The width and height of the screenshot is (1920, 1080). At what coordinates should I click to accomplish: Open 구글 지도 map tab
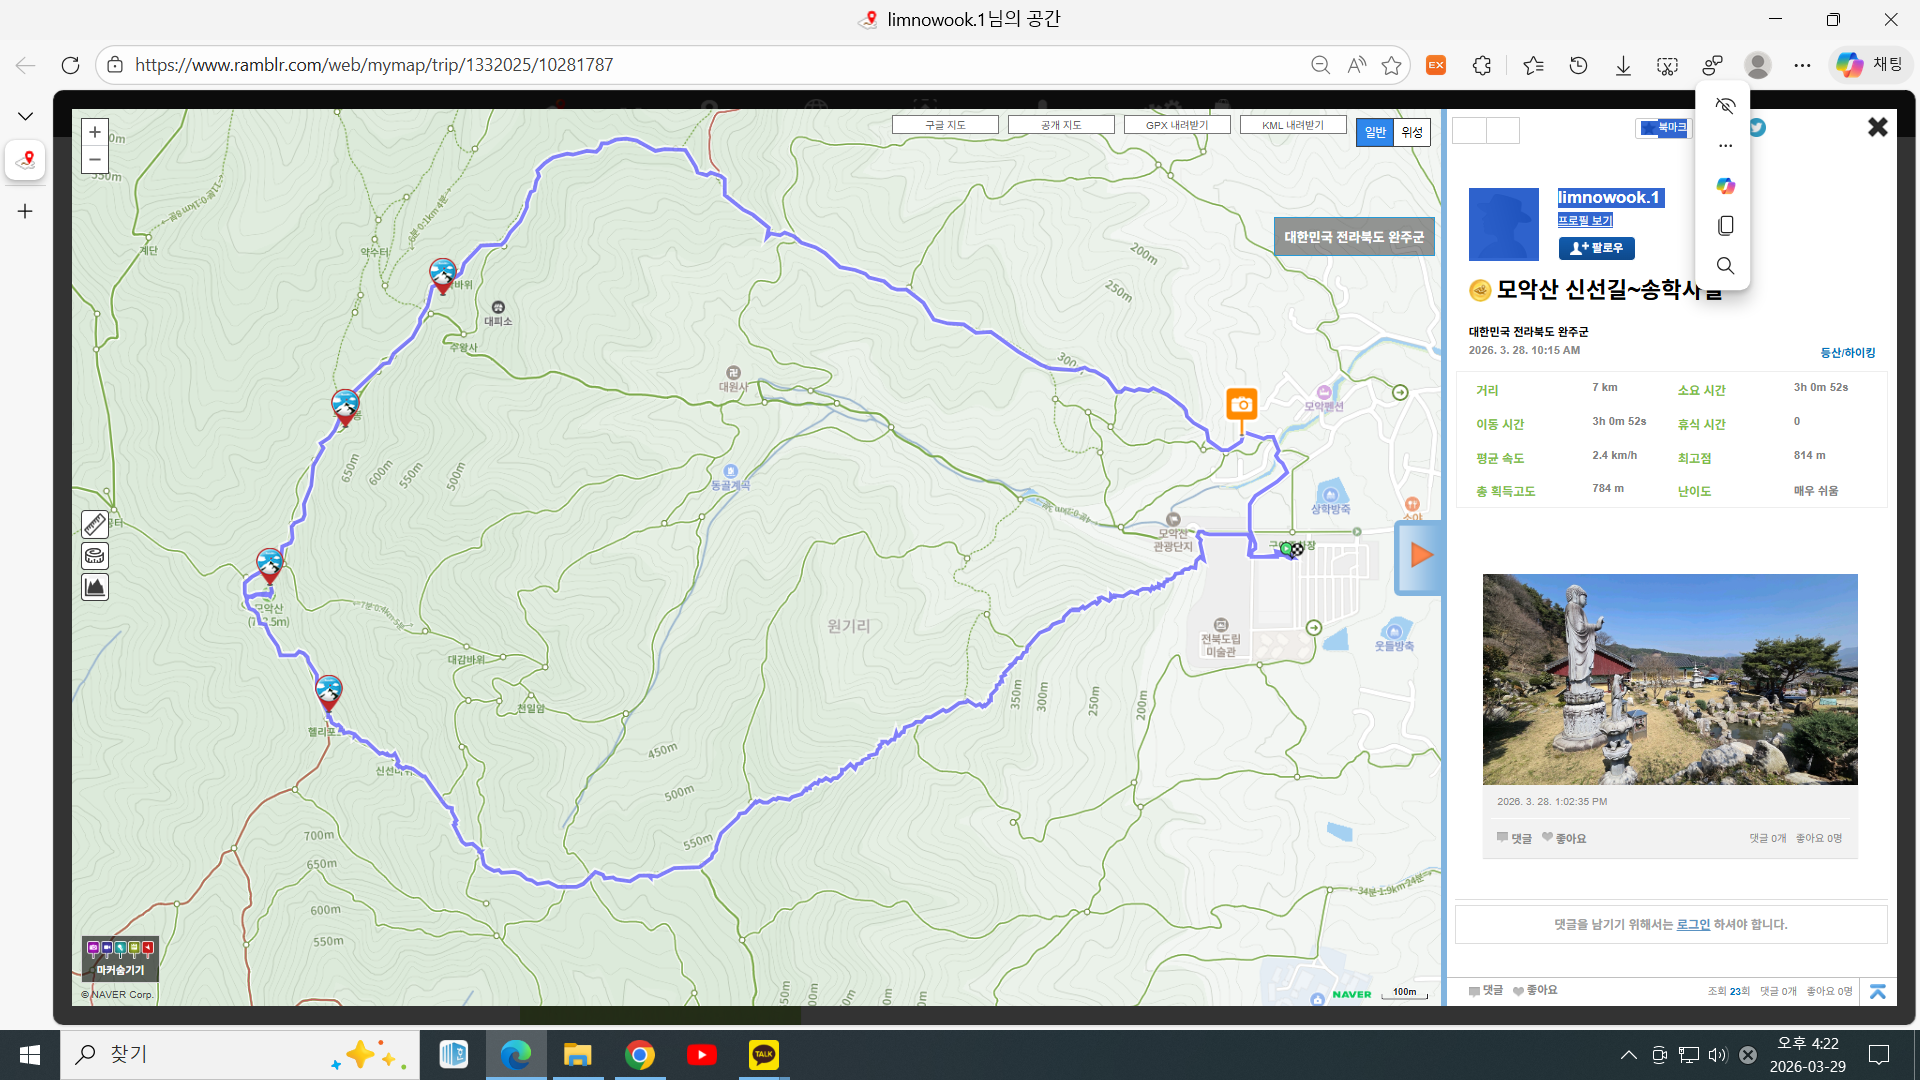pyautogui.click(x=945, y=125)
